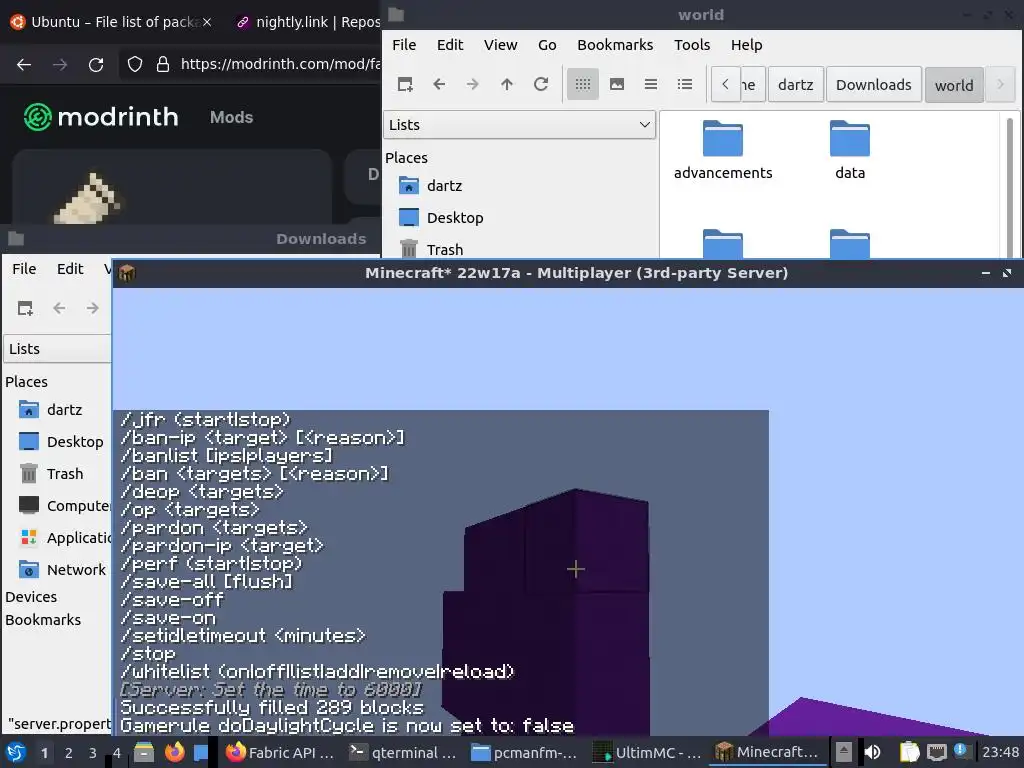
Task: Switch to the nightly.link browser tab
Action: 307,22
